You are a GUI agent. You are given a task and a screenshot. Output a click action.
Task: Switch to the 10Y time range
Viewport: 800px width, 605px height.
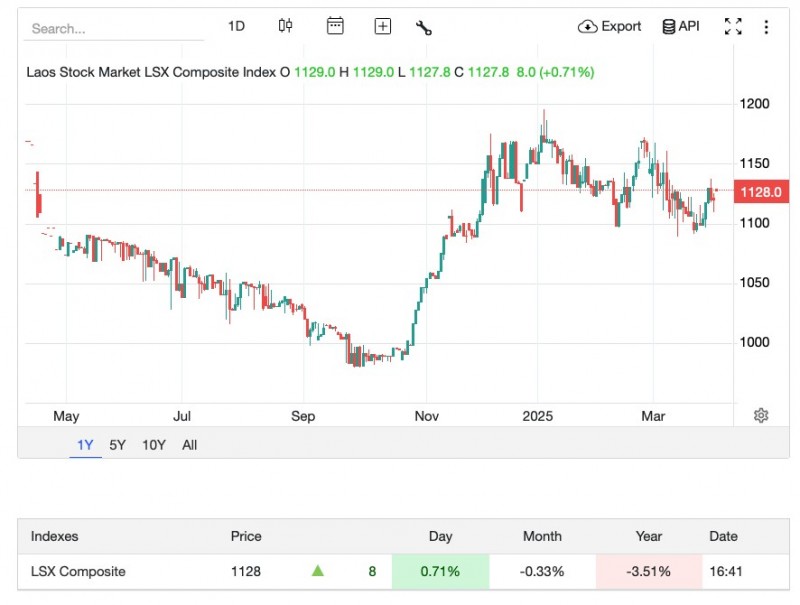(154, 445)
